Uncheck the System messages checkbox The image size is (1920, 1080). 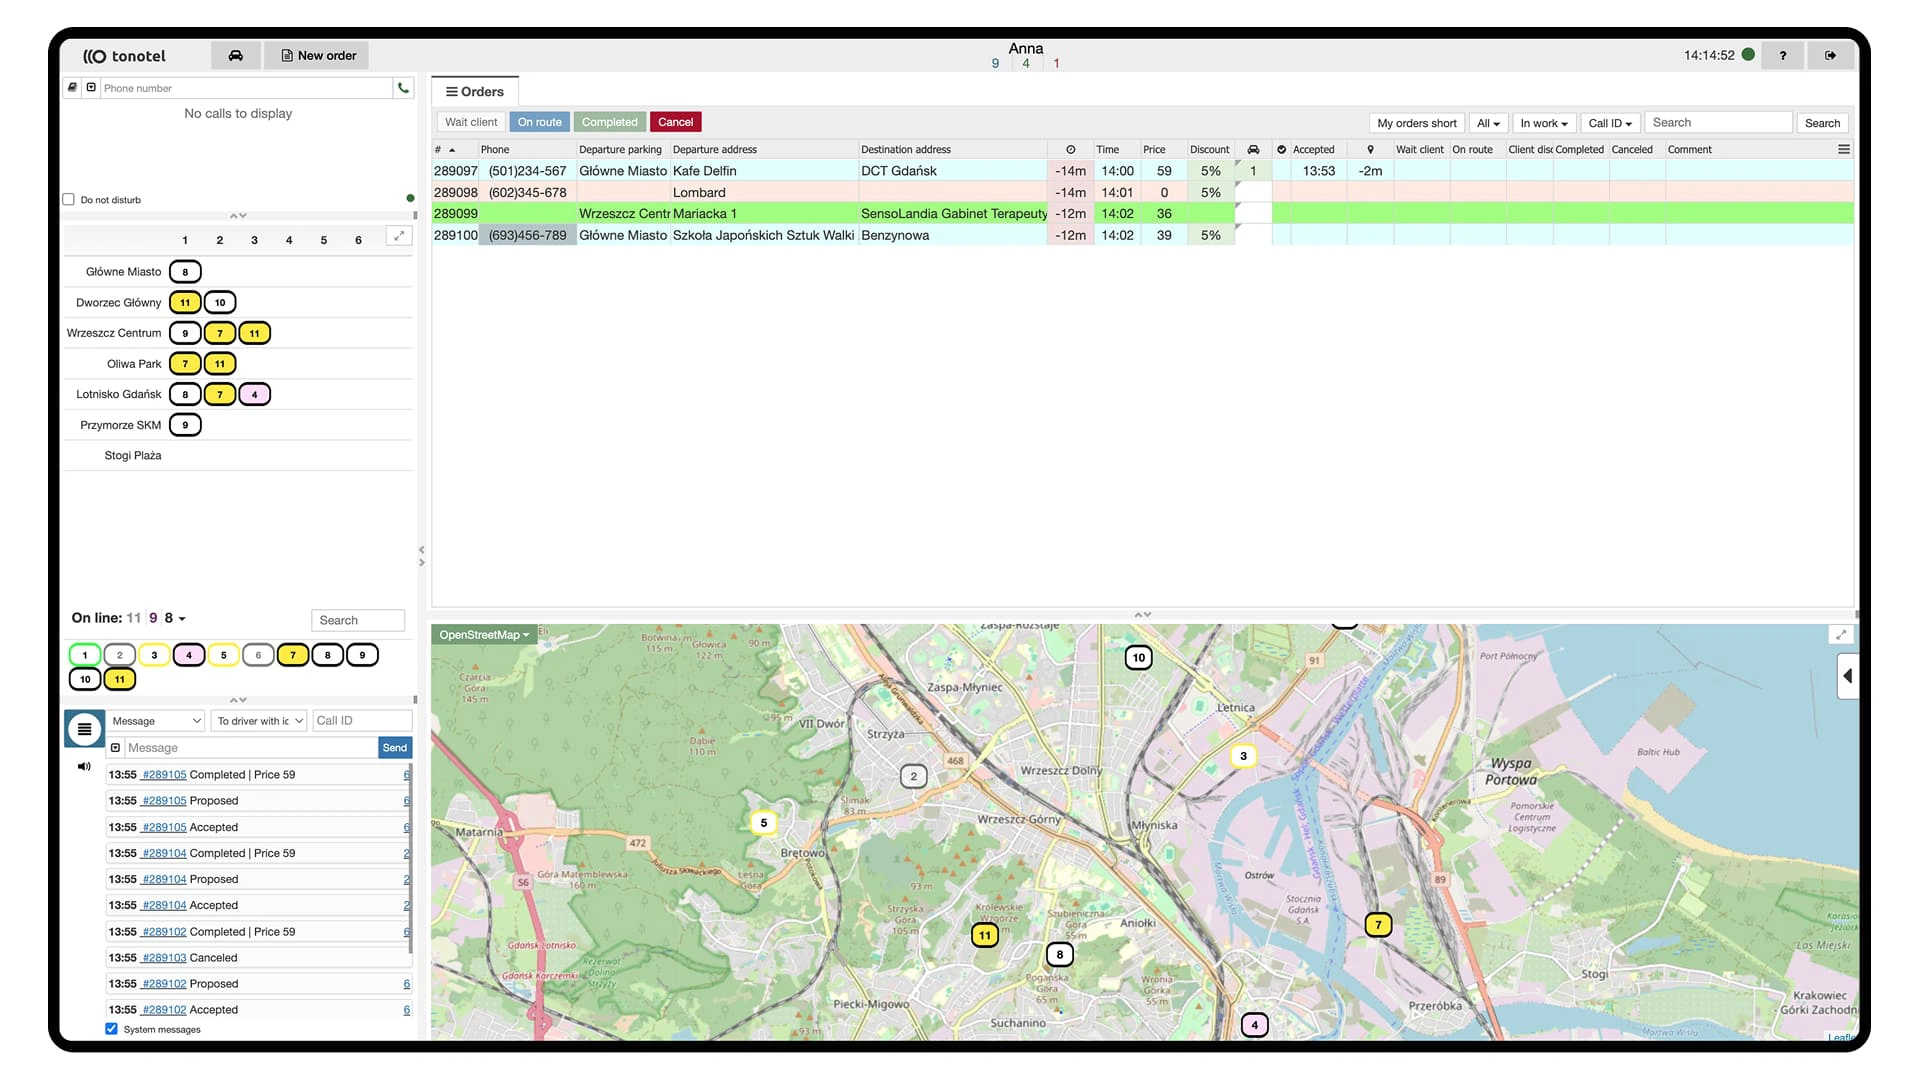[112, 1029]
